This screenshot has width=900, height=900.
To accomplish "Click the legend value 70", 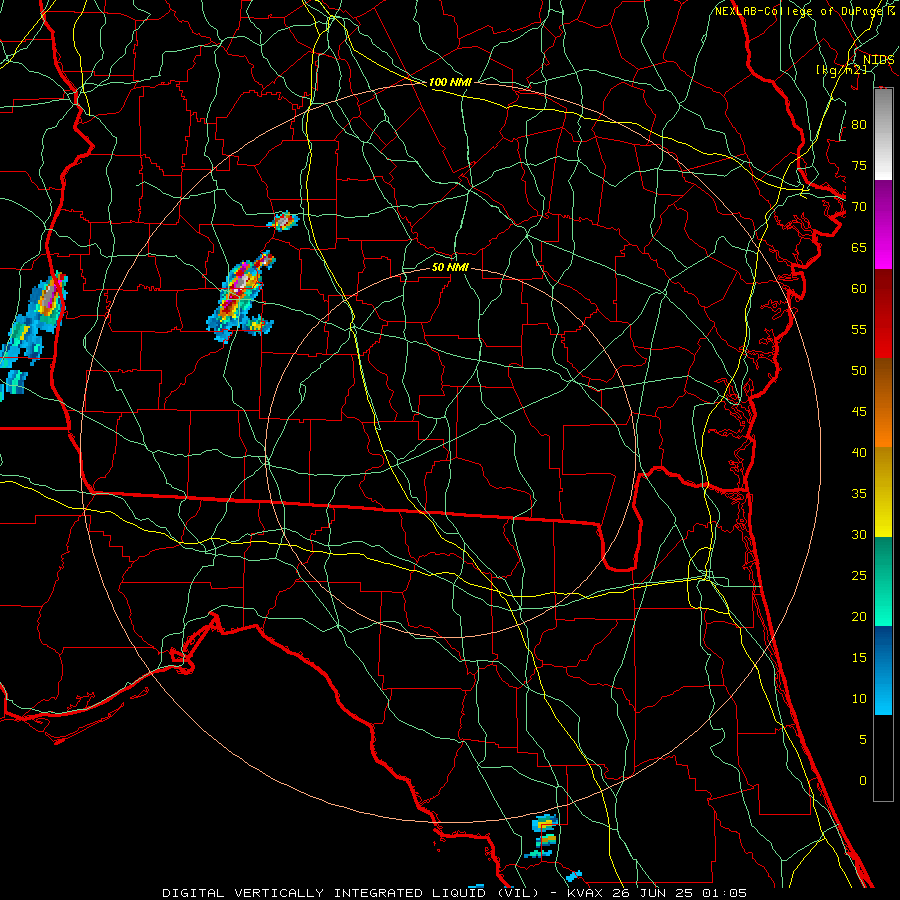I will point(859,207).
